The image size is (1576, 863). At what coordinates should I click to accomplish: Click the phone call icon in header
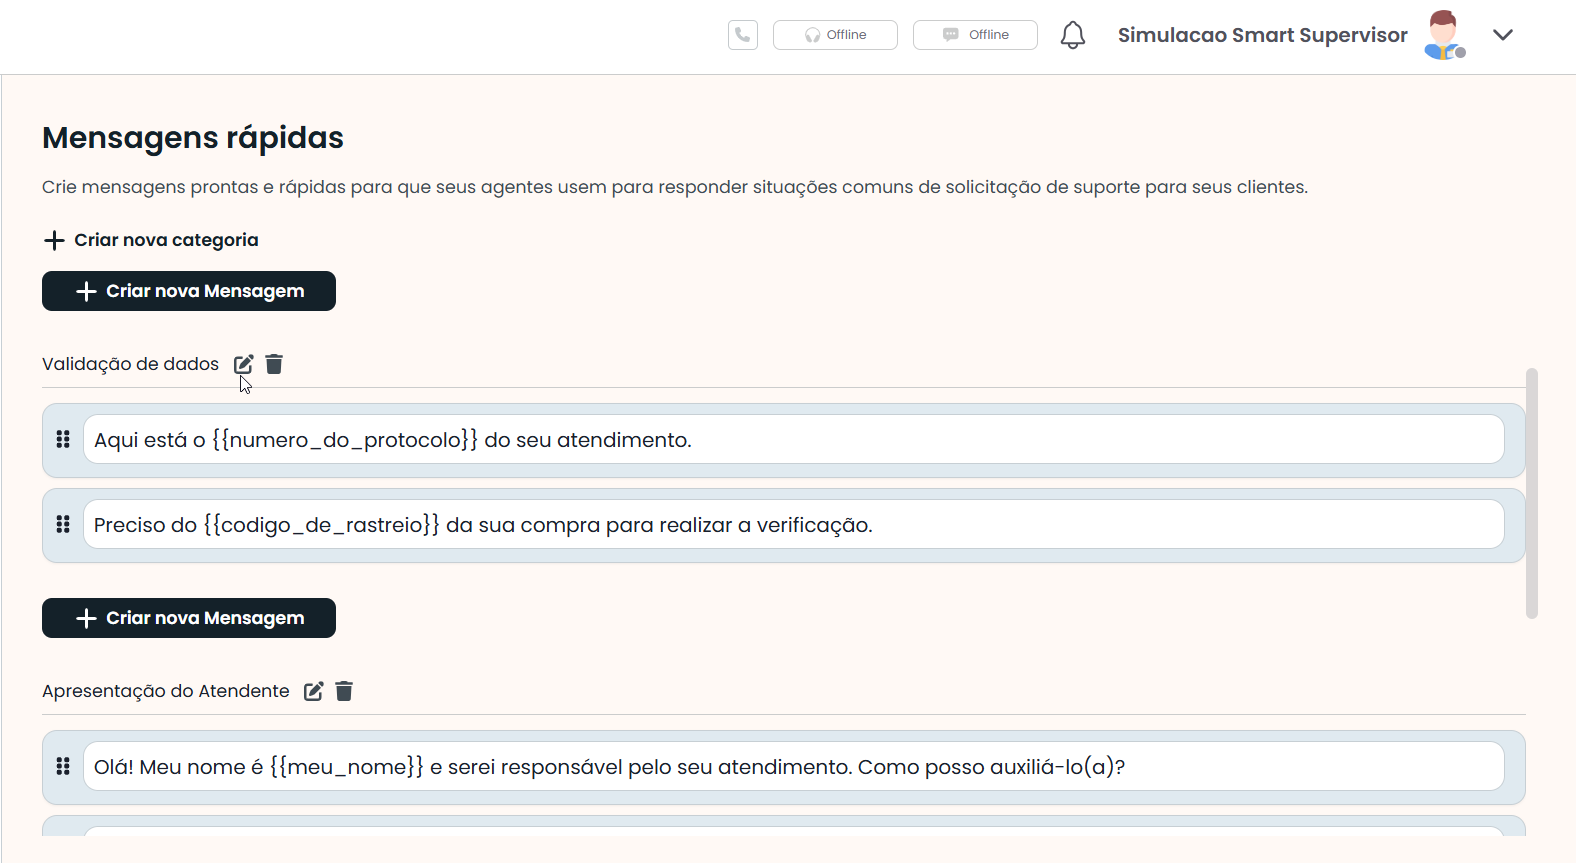pyautogui.click(x=742, y=35)
